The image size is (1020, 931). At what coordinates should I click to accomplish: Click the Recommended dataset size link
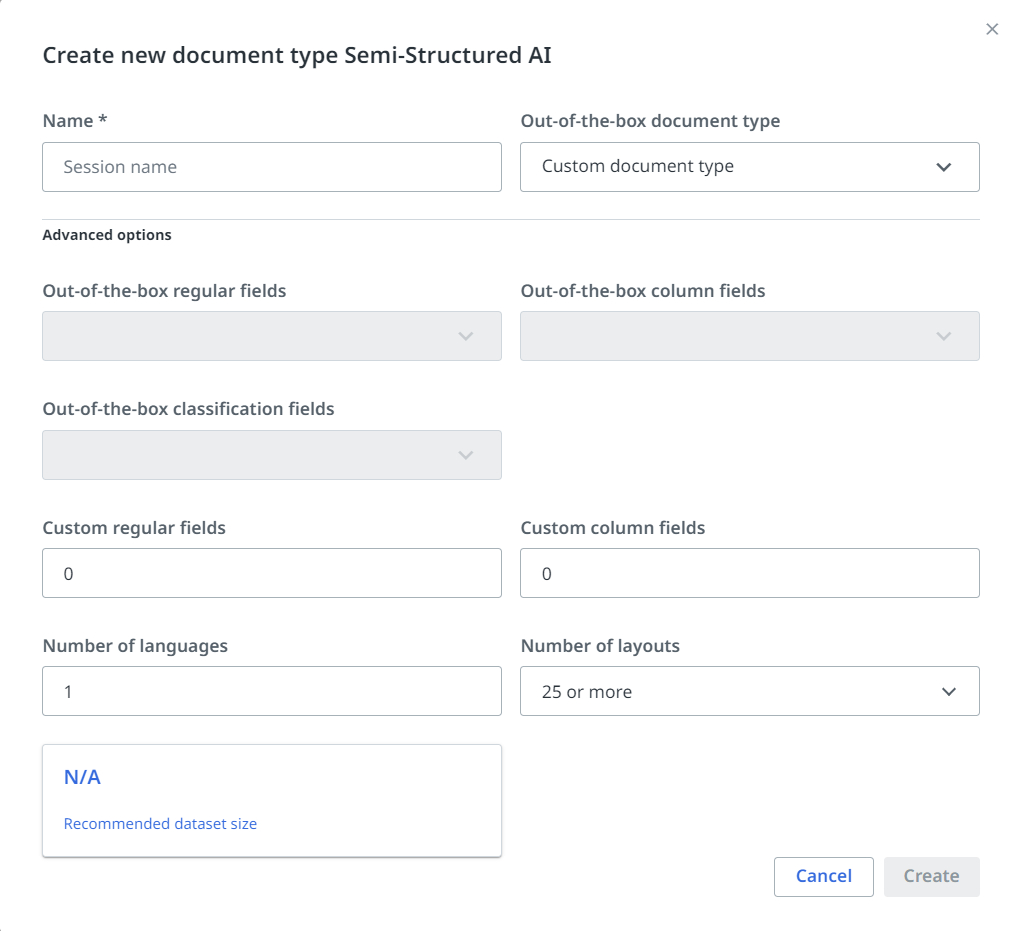[x=160, y=824]
